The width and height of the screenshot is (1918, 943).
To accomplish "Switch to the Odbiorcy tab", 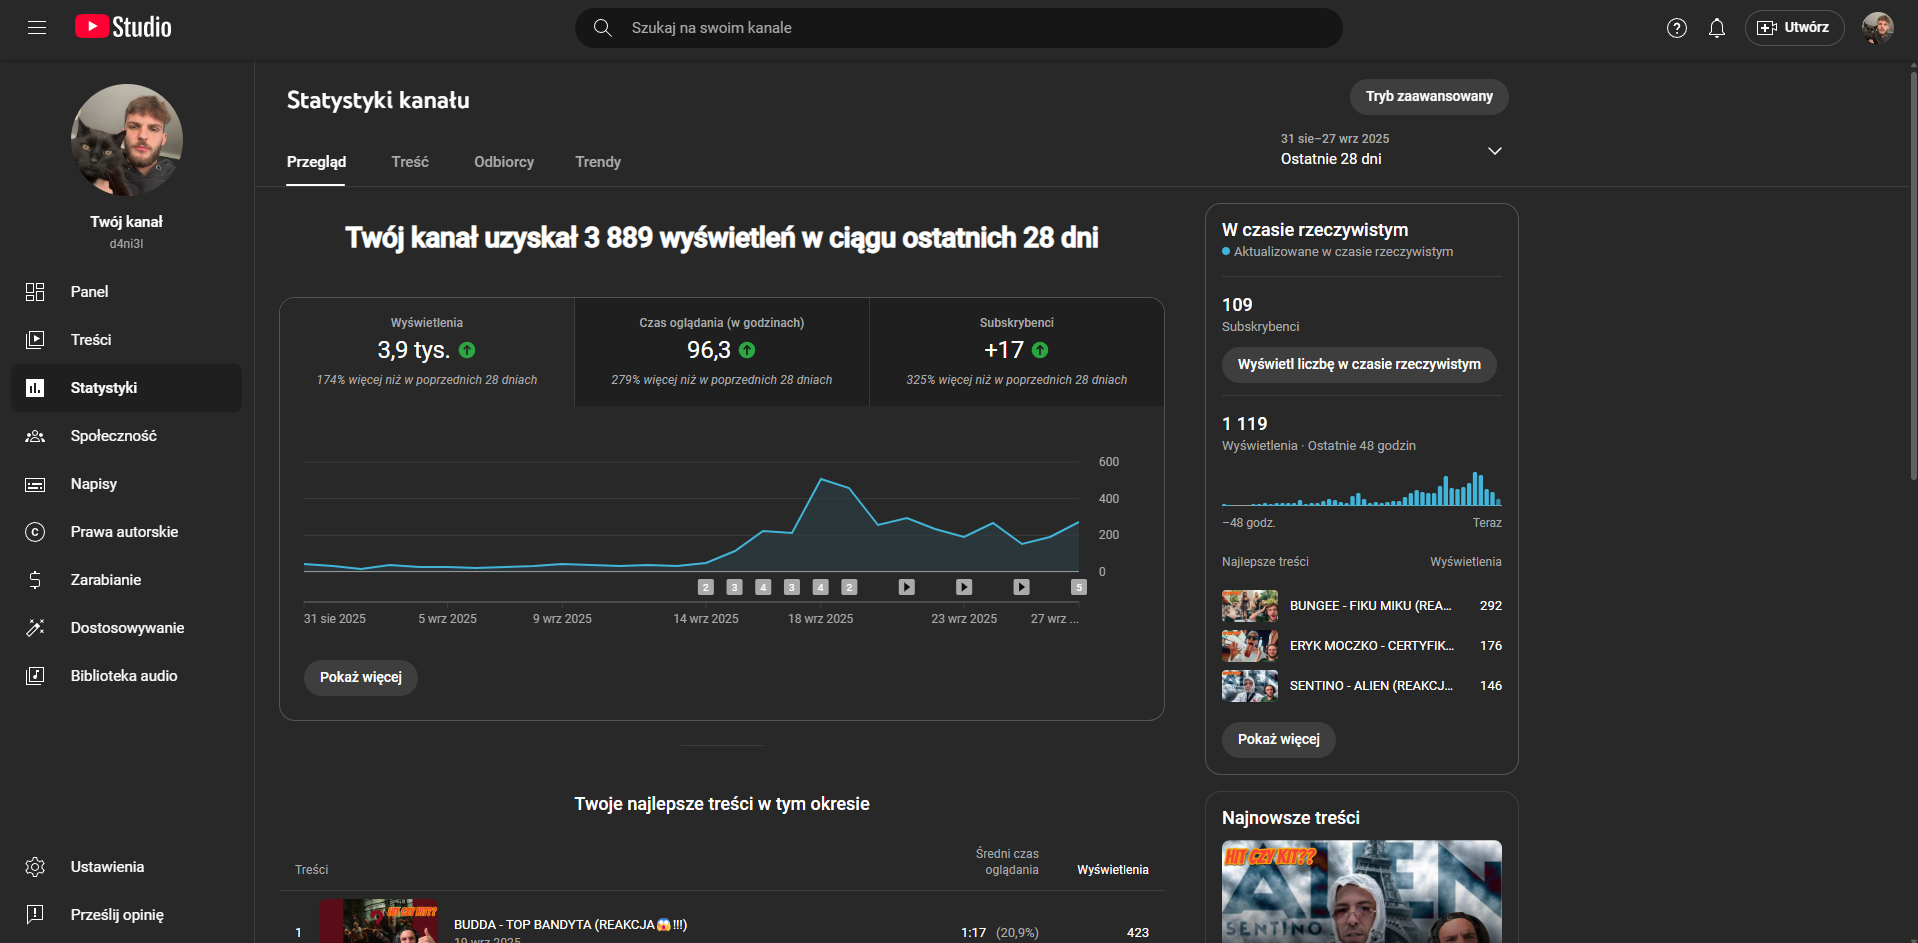I will pyautogui.click(x=503, y=162).
